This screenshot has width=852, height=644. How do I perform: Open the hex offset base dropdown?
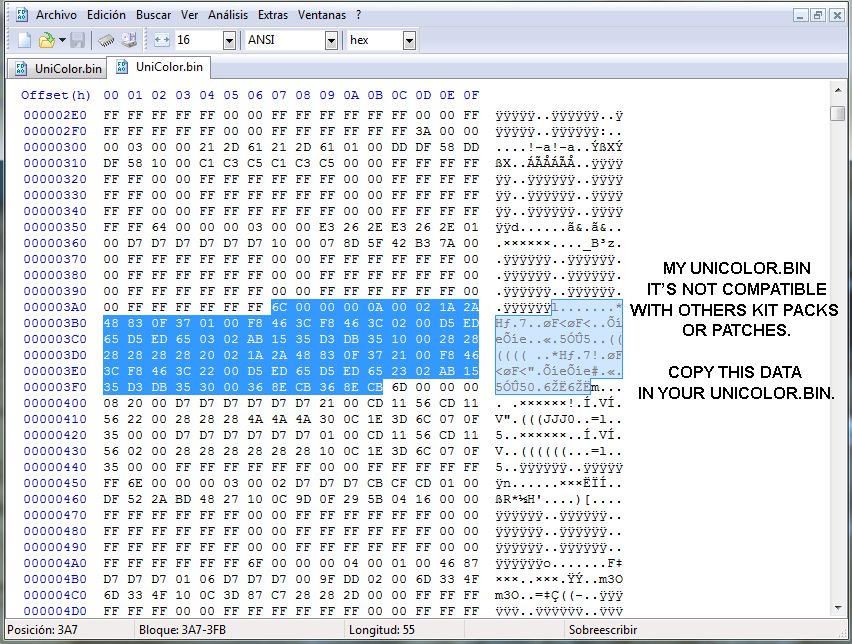[x=409, y=40]
